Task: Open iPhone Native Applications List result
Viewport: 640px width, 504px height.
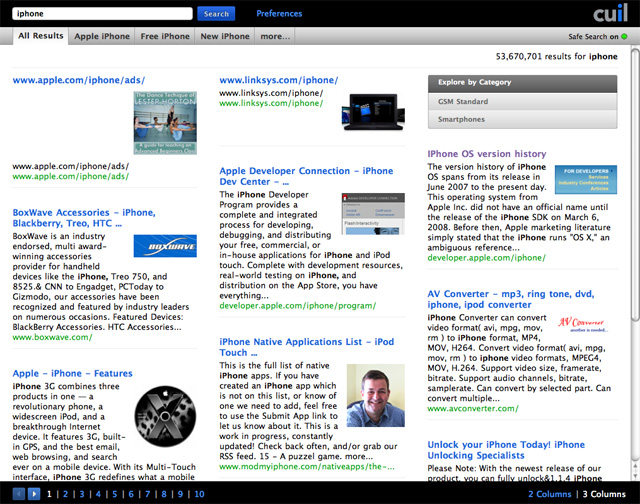Action: click(x=307, y=347)
